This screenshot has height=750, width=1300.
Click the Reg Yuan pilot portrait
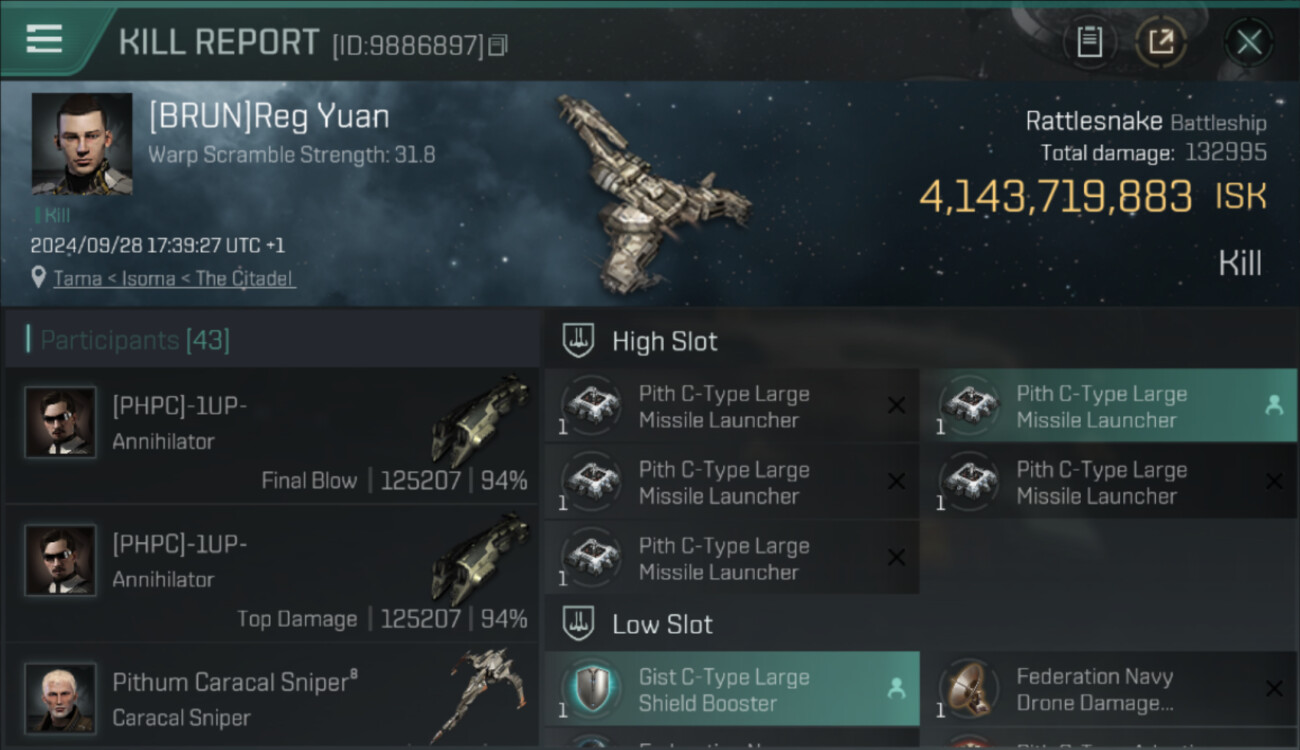point(82,144)
